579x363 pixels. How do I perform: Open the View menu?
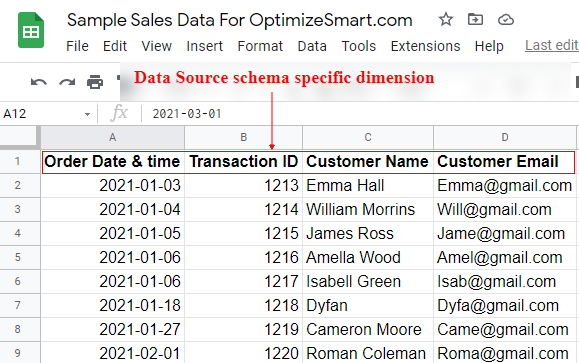(x=157, y=46)
